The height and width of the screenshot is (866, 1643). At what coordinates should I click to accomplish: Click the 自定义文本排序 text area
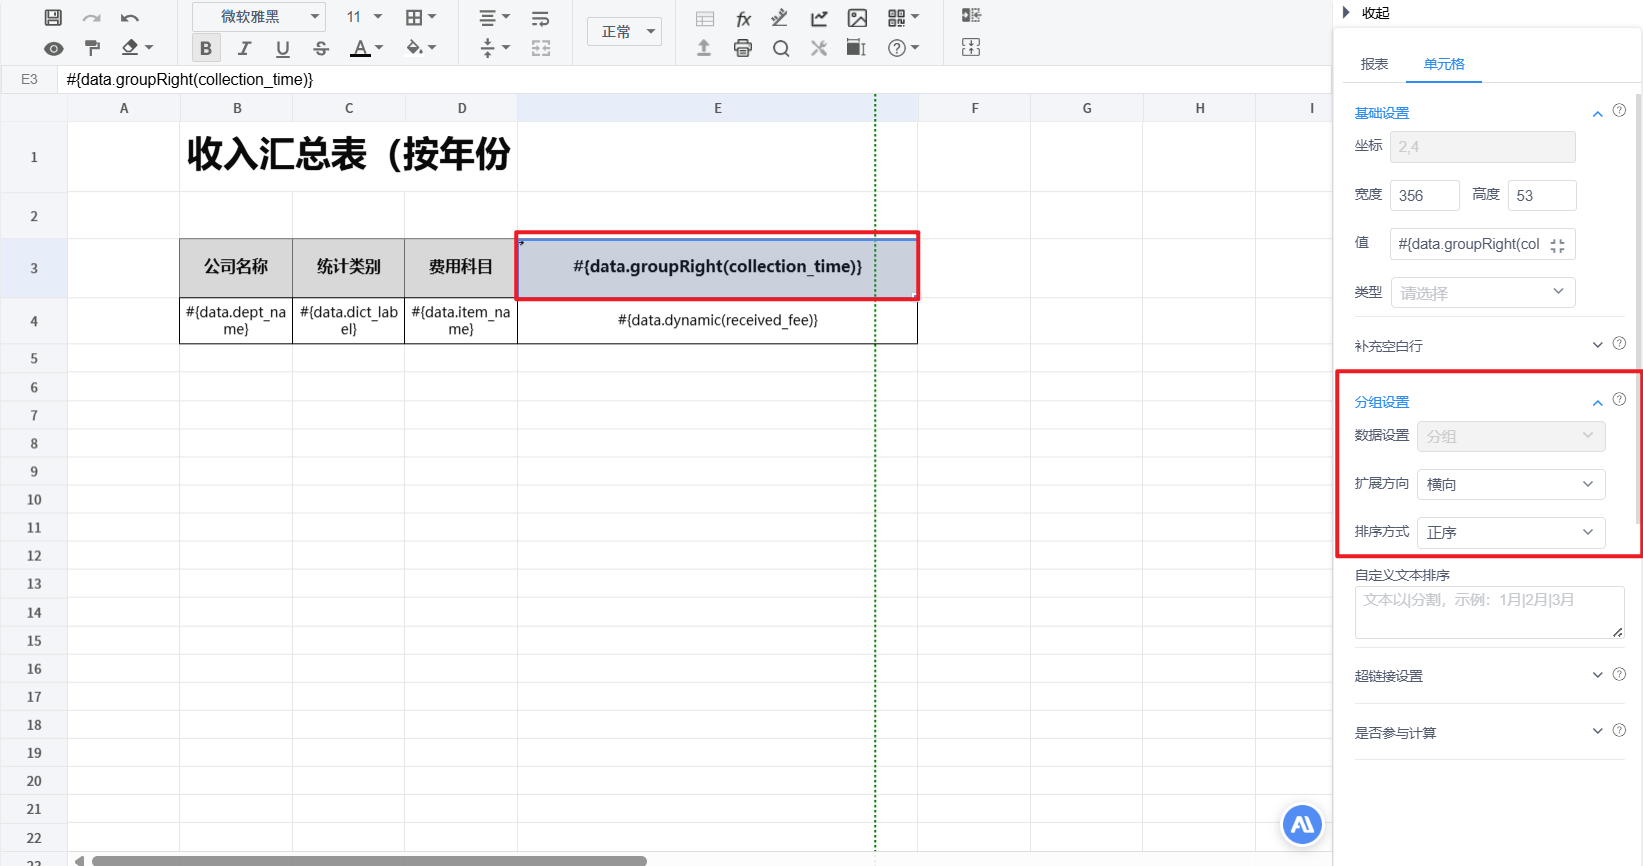(x=1489, y=612)
